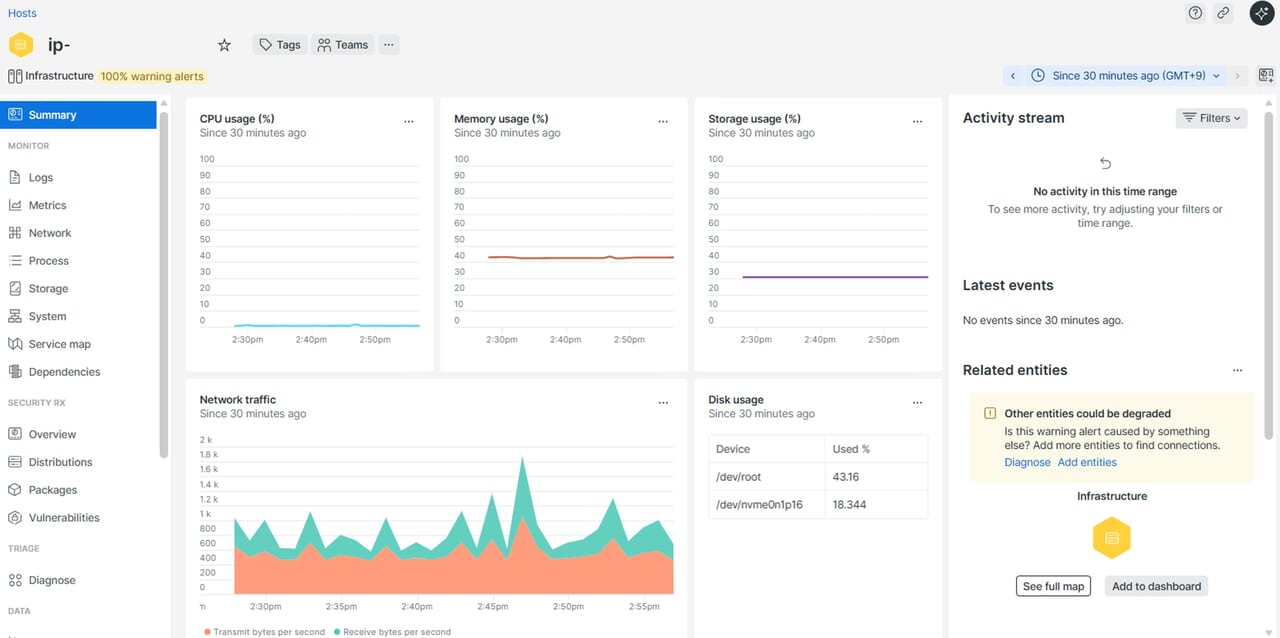This screenshot has width=1280, height=638.
Task: Open the Hosts breadcrumb link
Action: tap(22, 13)
